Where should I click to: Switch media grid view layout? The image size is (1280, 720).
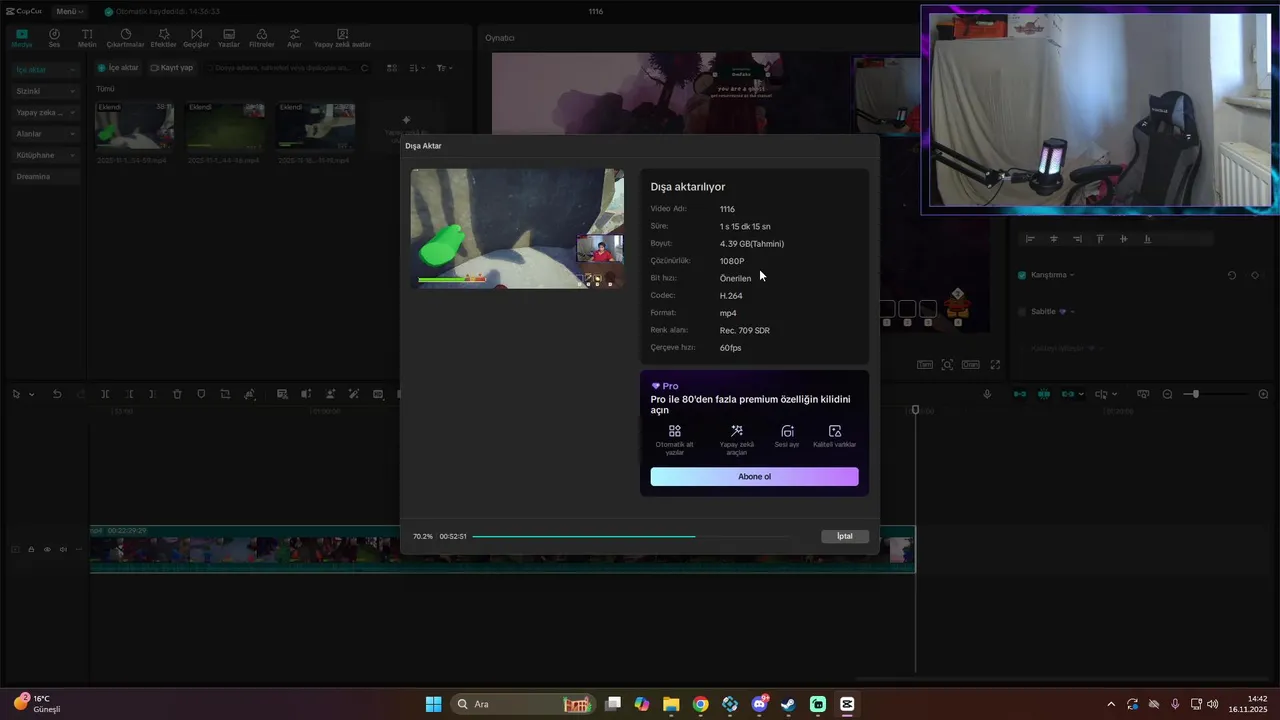pos(392,68)
